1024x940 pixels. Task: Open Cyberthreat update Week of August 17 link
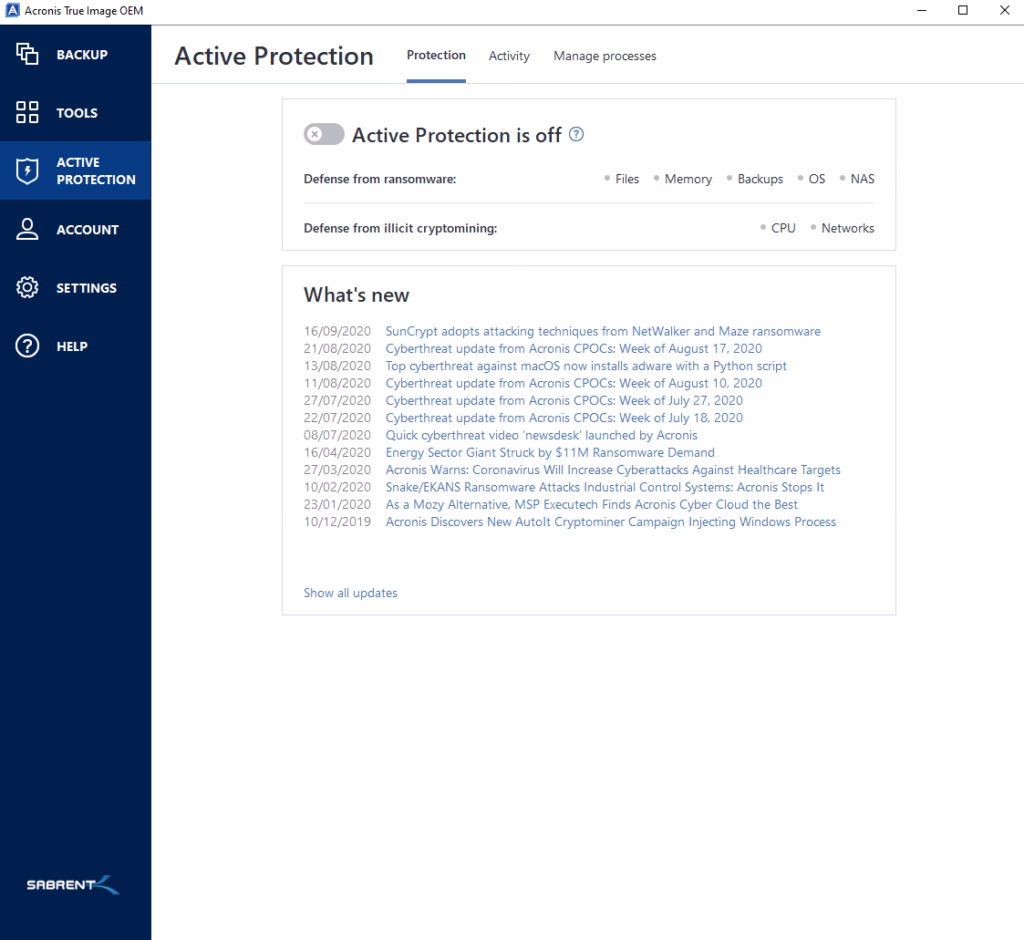573,348
